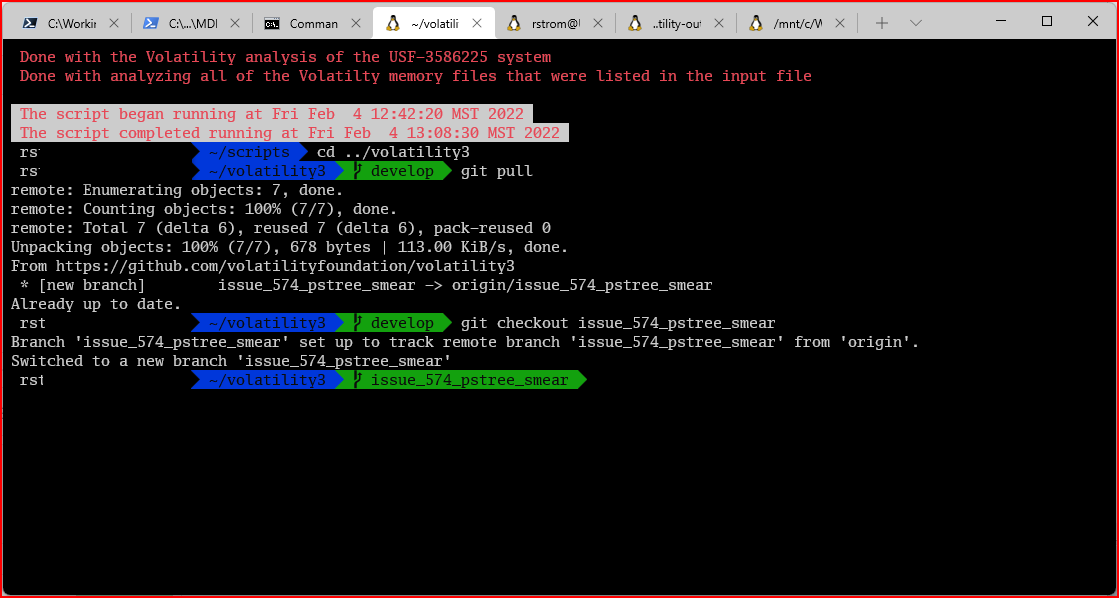Click the PowerShell icon on the C:\...\MDI tab
Screen dimensions: 1119x598
(x=153, y=21)
